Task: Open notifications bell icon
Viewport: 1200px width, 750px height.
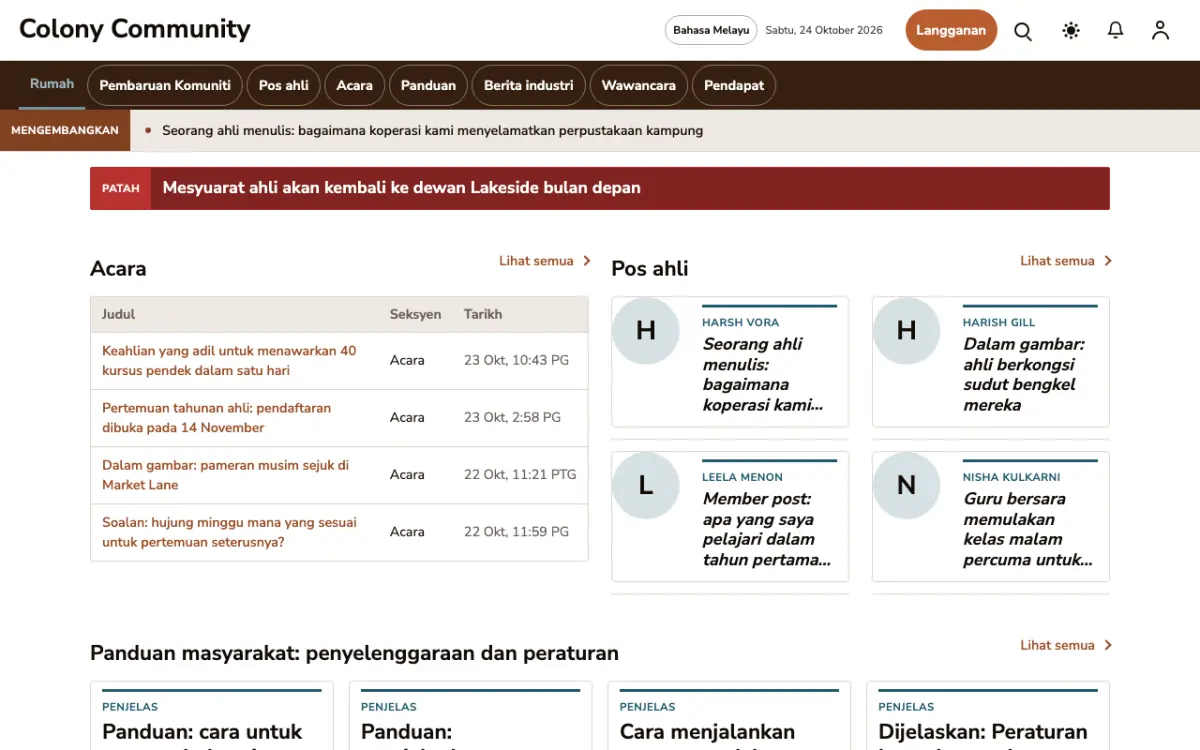Action: [1116, 31]
